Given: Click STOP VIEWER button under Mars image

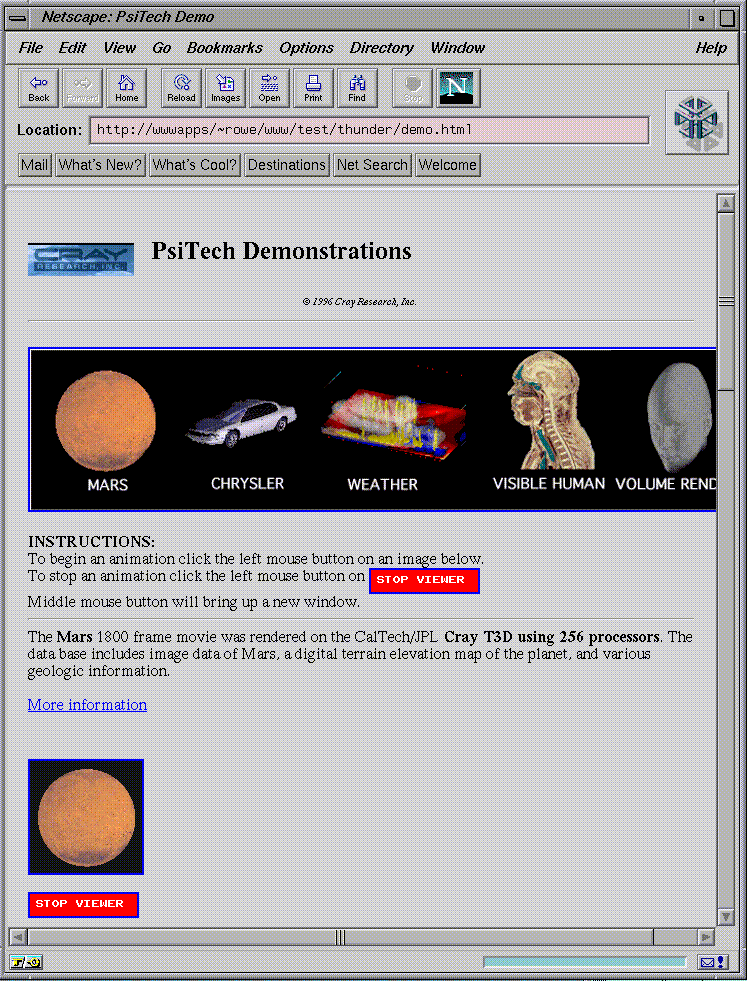Looking at the screenshot, I should tap(83, 905).
